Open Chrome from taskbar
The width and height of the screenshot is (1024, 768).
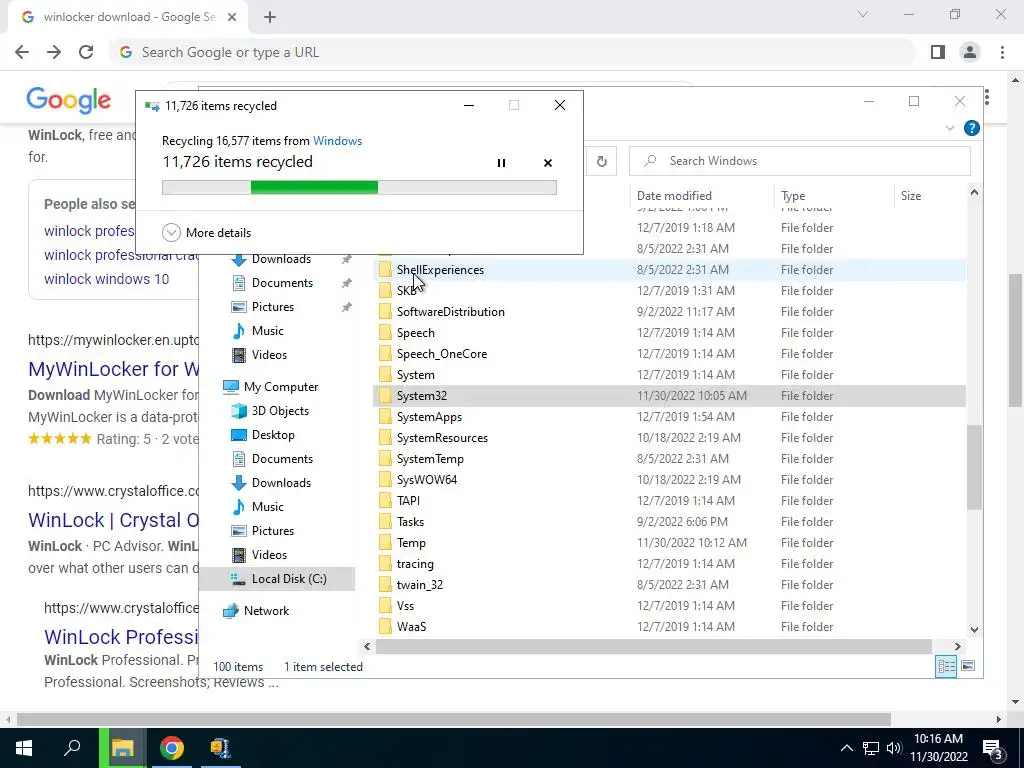[x=172, y=748]
